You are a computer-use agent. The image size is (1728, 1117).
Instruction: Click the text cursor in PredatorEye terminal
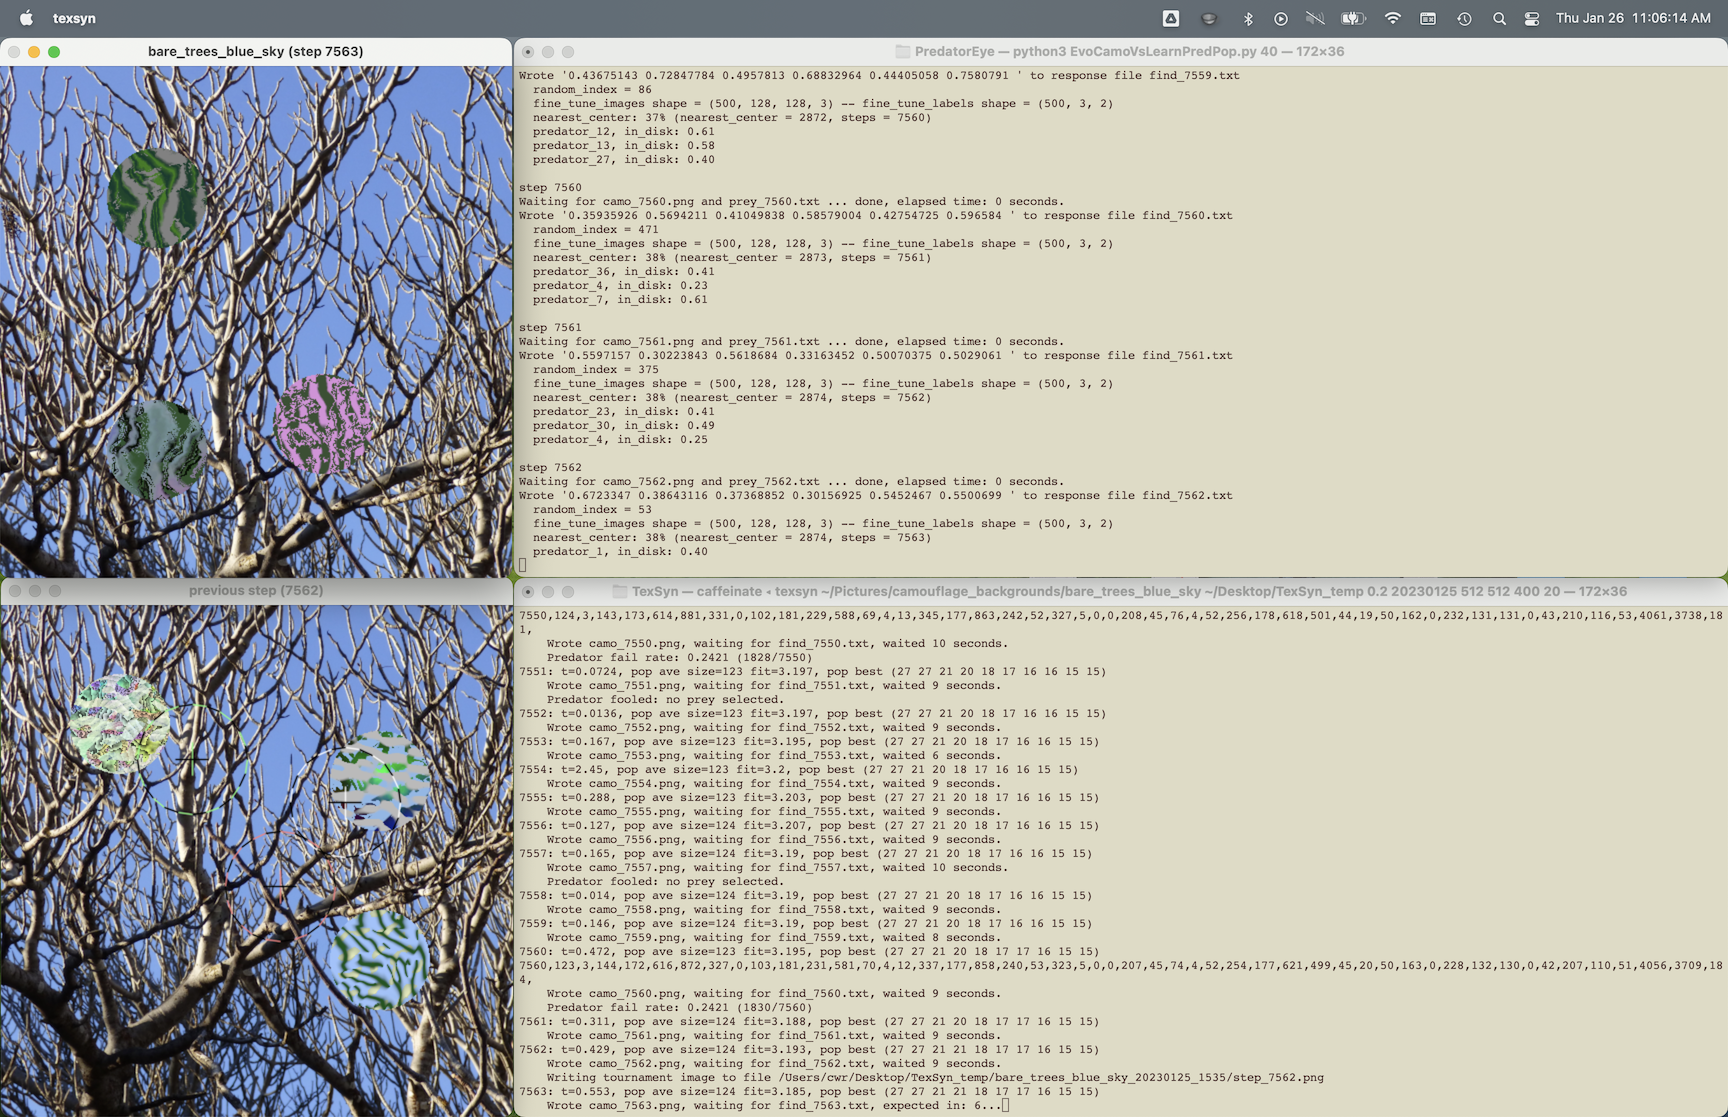tap(522, 565)
